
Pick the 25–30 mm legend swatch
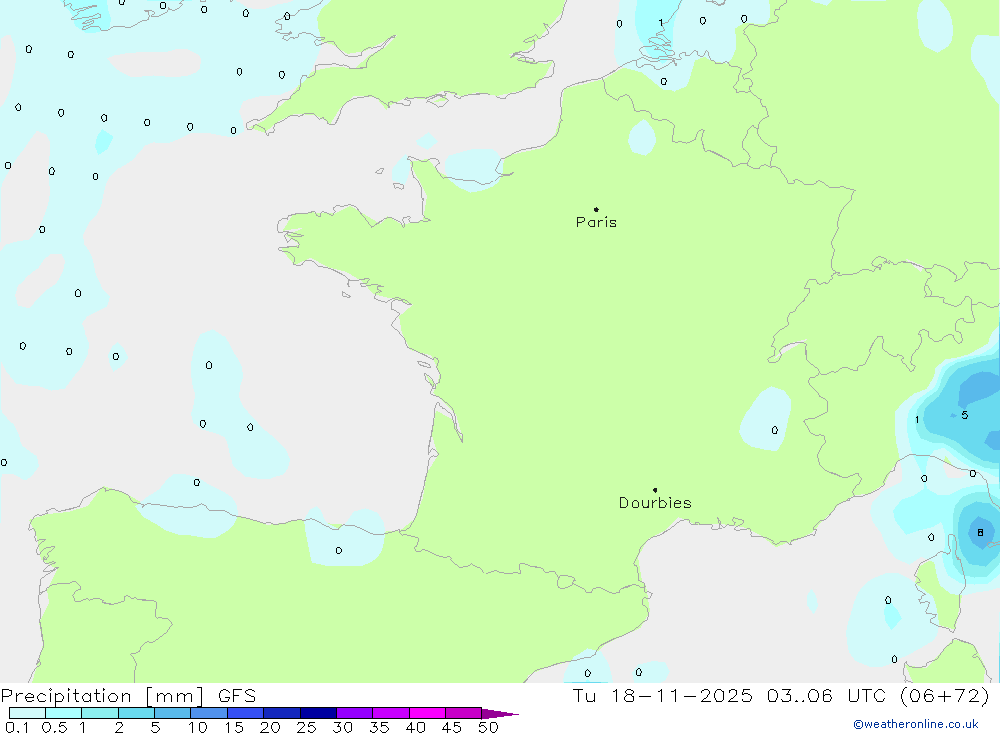tap(318, 713)
